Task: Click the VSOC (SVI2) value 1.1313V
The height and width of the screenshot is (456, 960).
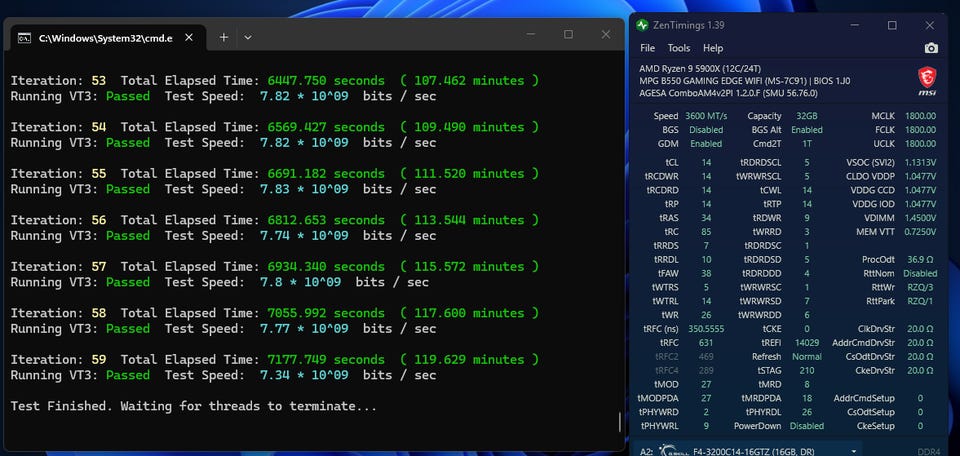Action: pyautogui.click(x=921, y=162)
